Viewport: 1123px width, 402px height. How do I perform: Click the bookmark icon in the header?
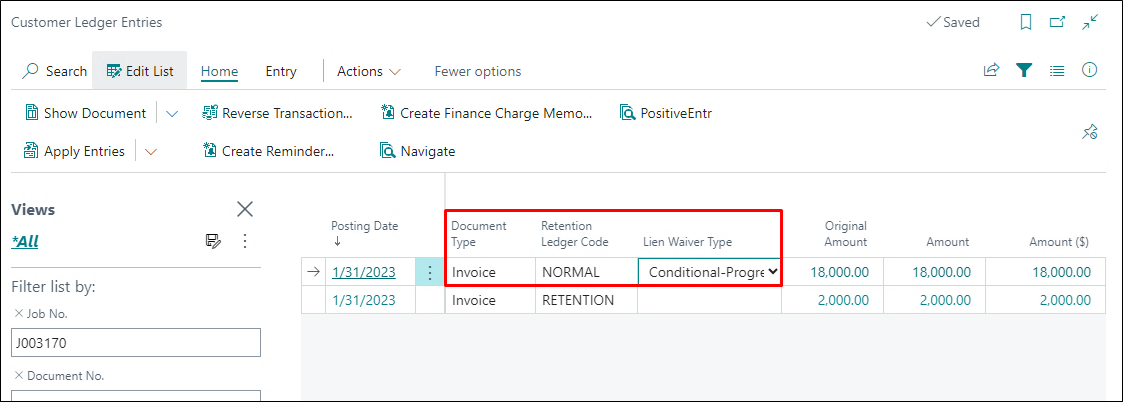point(1025,22)
